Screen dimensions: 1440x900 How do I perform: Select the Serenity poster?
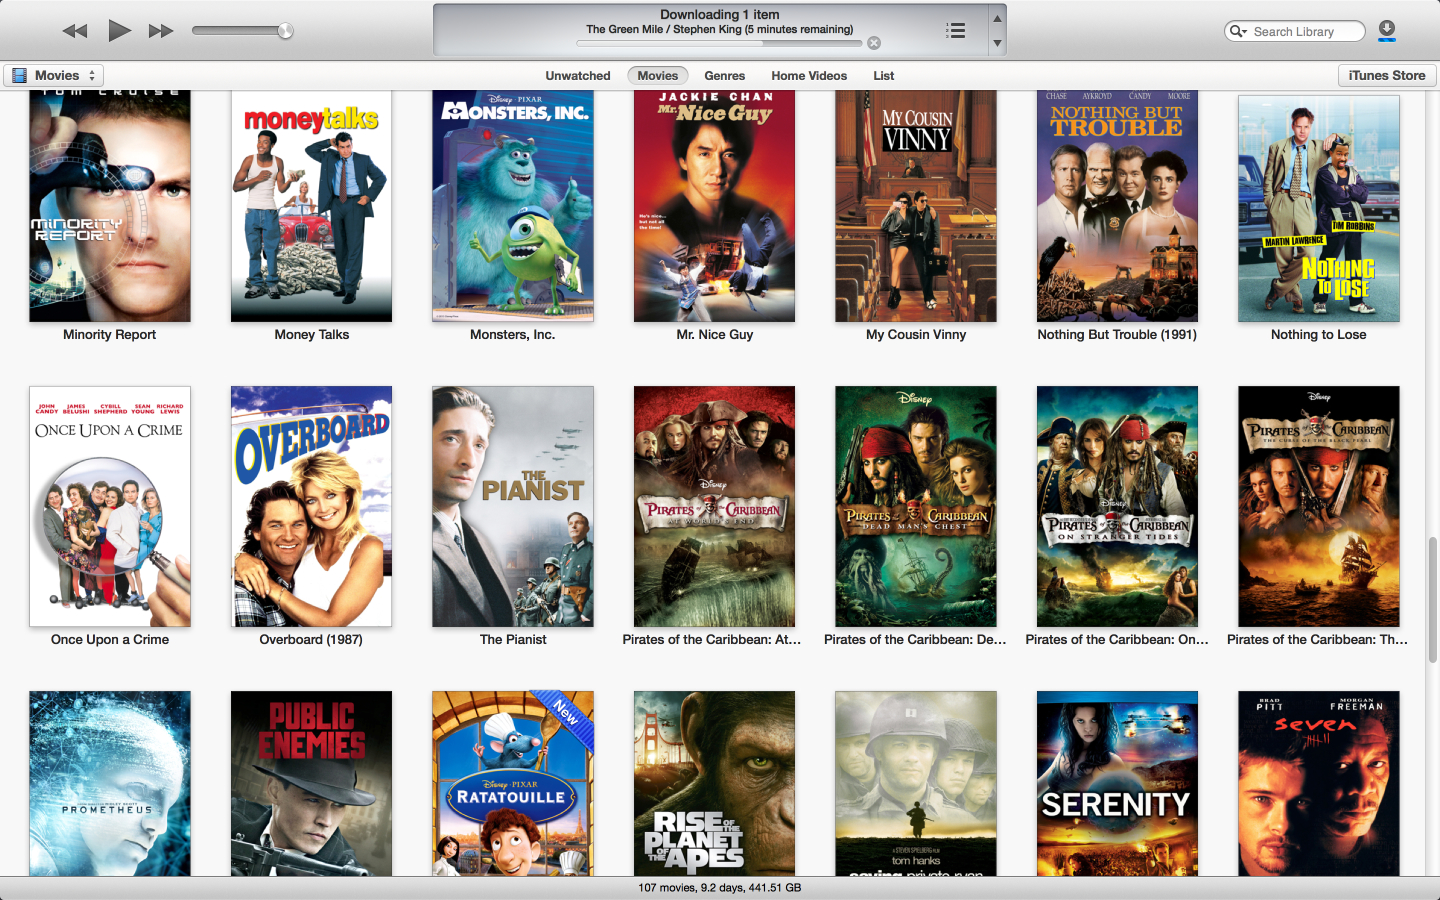click(1117, 784)
